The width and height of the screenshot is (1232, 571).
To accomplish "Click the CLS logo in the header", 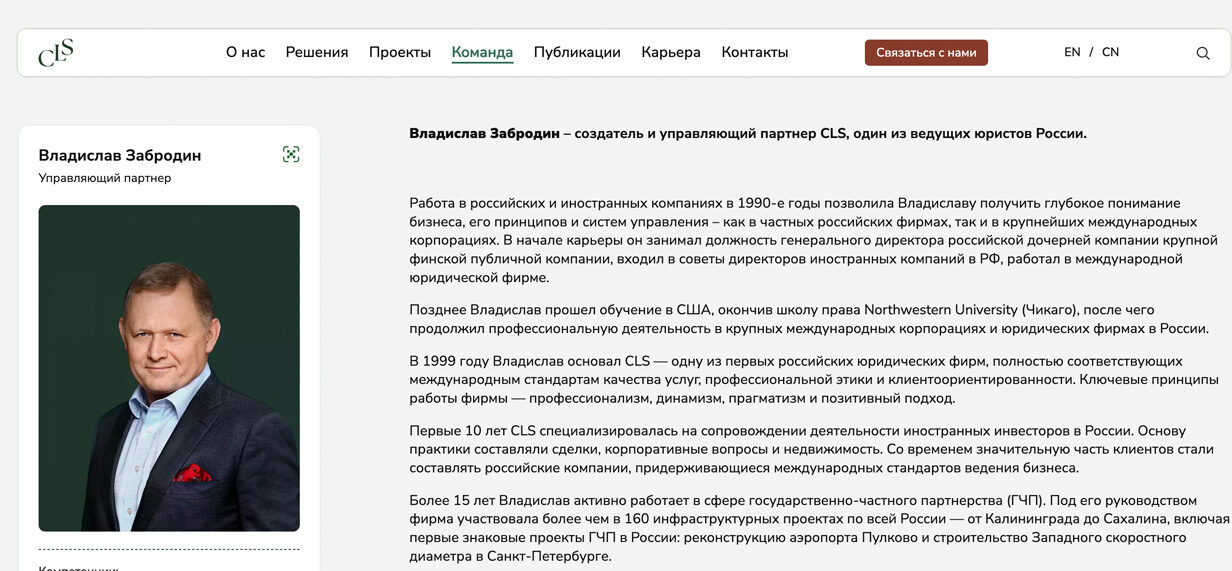I will (x=56, y=52).
